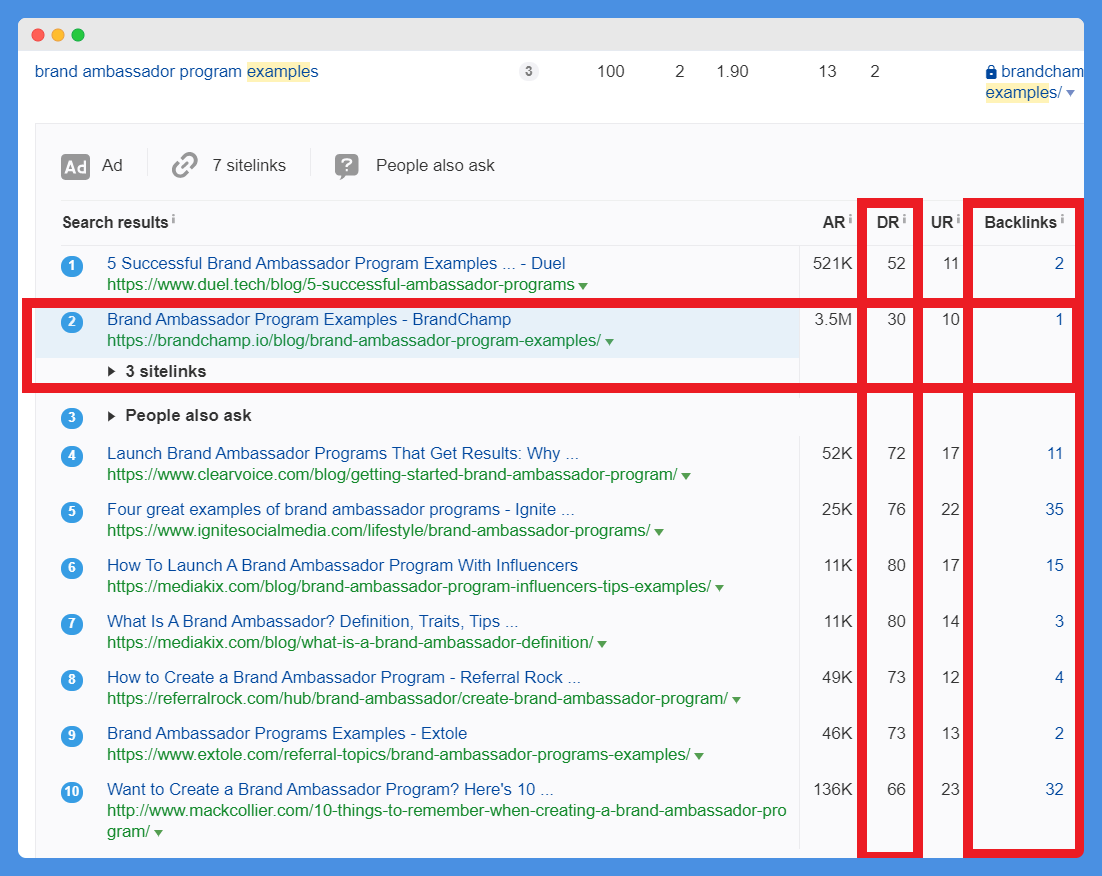The height and width of the screenshot is (876, 1102).
Task: Open dropdown arrow after ignitesocialmedia.com URL
Action: coord(659,532)
